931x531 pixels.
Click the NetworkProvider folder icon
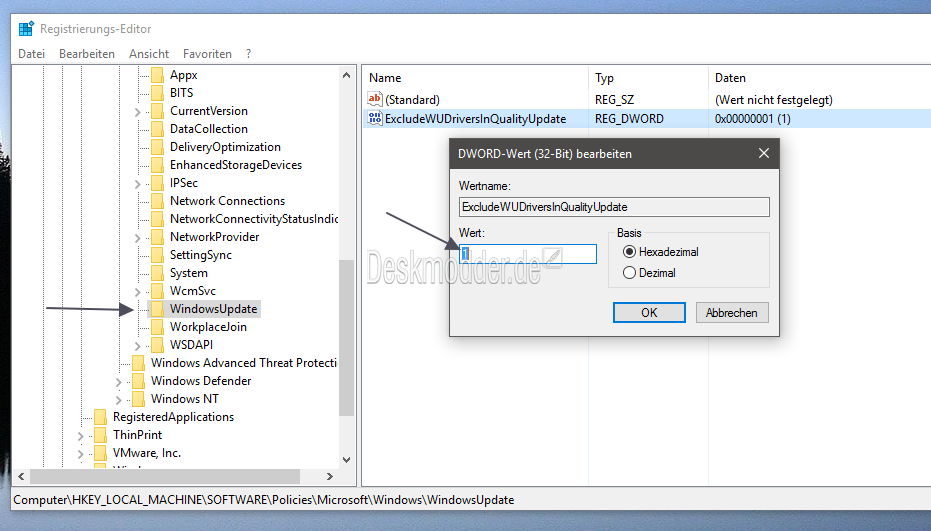pos(157,237)
